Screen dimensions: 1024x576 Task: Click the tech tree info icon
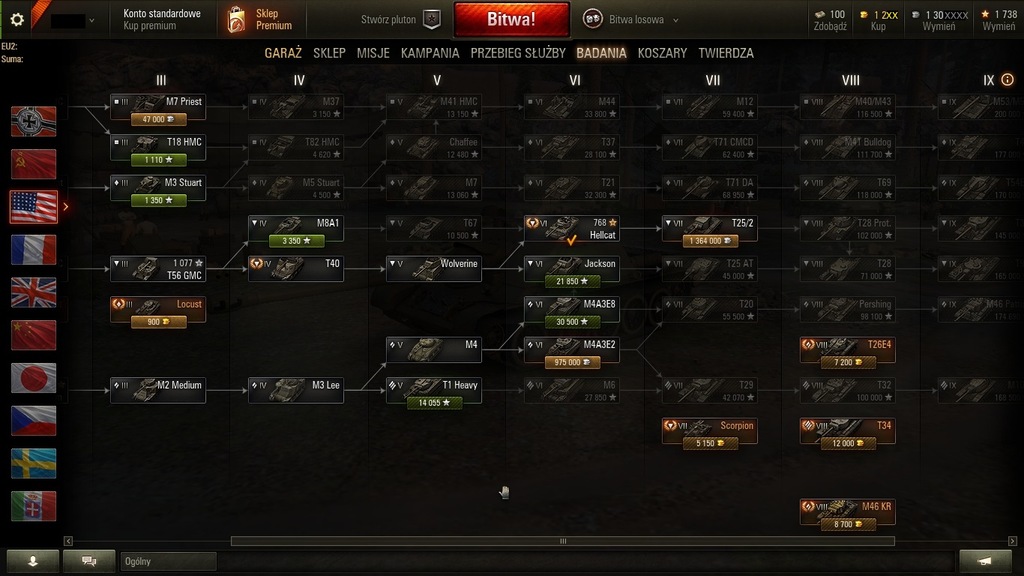[x=1008, y=80]
